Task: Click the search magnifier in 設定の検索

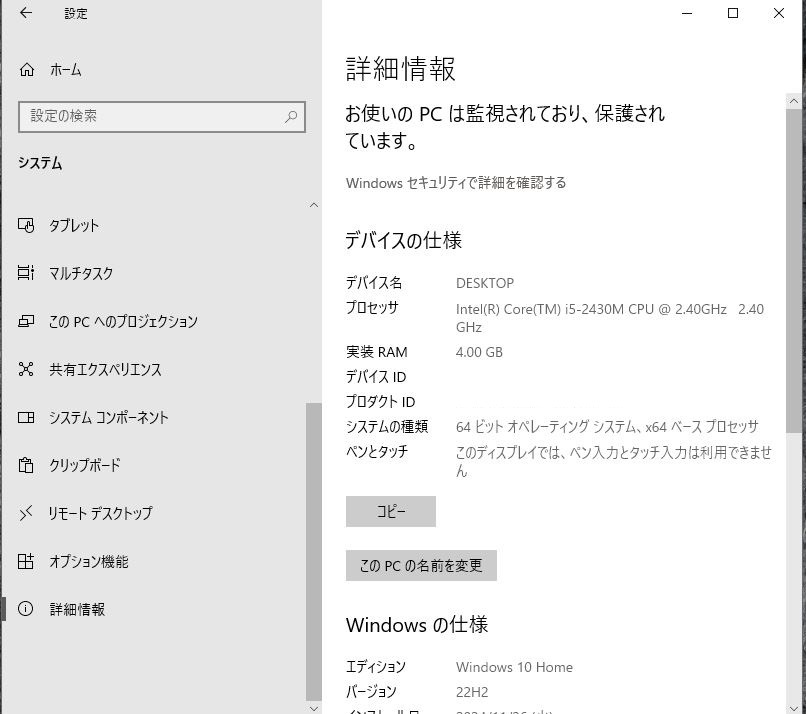Action: coord(290,117)
